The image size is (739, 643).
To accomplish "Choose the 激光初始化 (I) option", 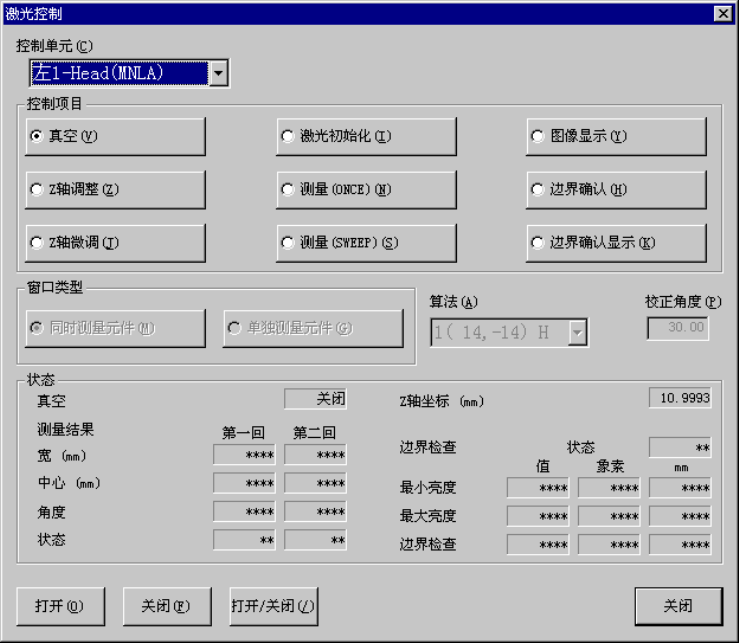I will click(x=366, y=136).
